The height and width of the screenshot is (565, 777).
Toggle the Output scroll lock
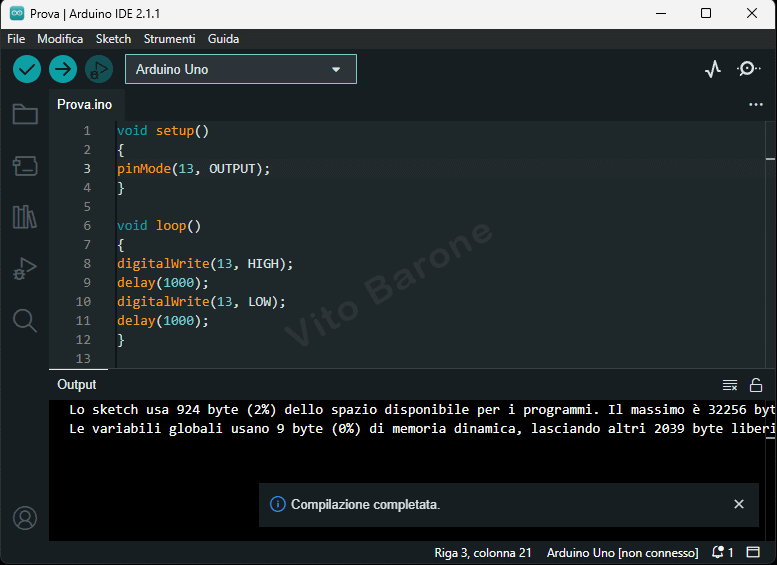pyautogui.click(x=756, y=385)
